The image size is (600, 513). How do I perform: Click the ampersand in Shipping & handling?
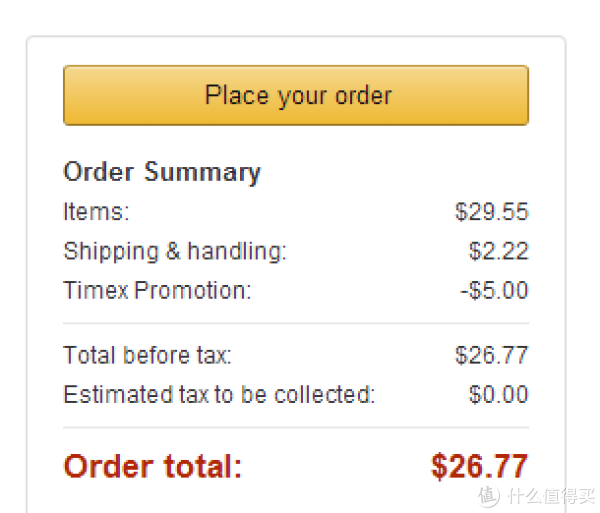pos(173,251)
